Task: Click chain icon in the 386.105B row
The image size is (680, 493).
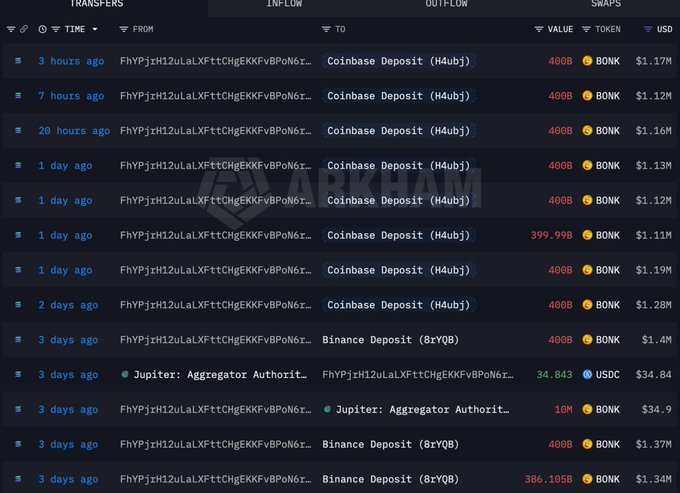Action: tap(18, 479)
